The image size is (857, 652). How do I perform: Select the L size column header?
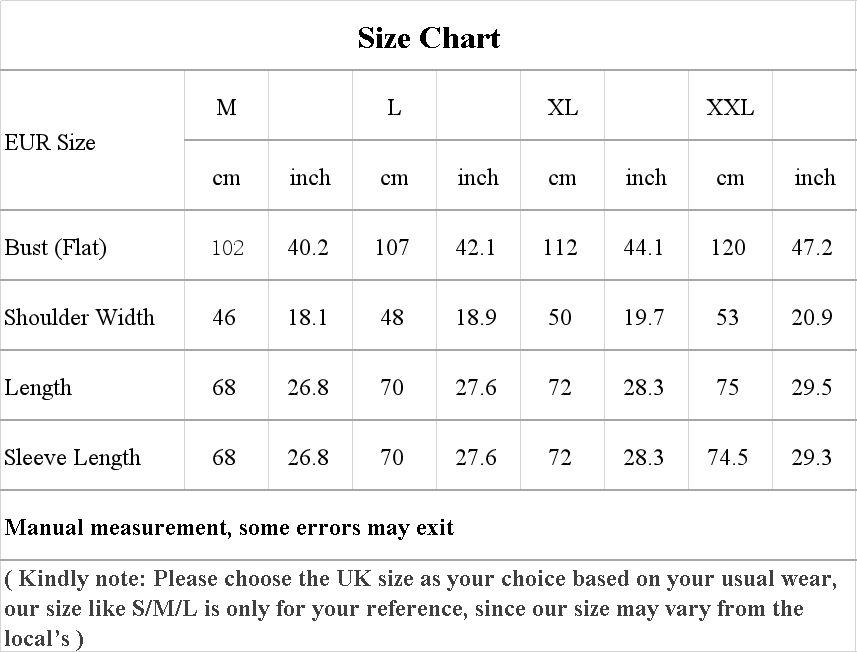[x=394, y=107]
